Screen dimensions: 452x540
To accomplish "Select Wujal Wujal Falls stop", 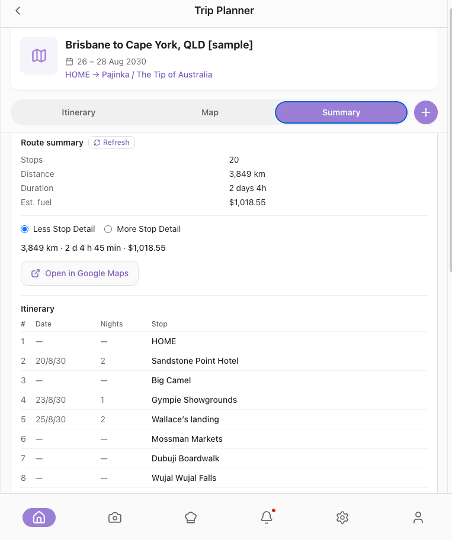I will click(x=224, y=478).
